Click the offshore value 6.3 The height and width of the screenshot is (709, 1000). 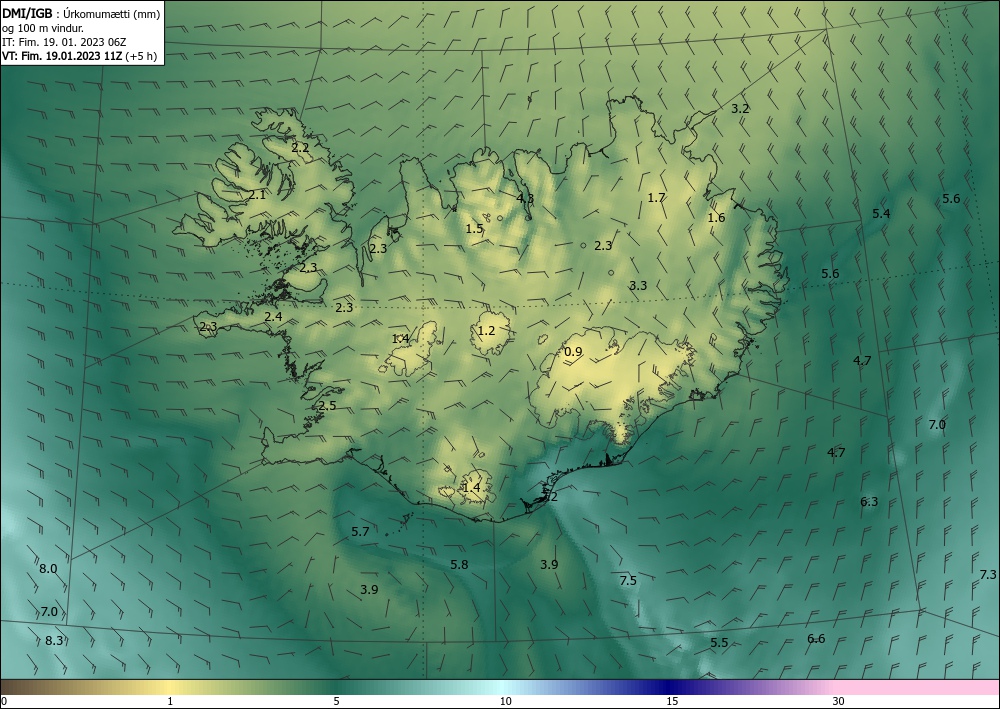pyautogui.click(x=869, y=502)
